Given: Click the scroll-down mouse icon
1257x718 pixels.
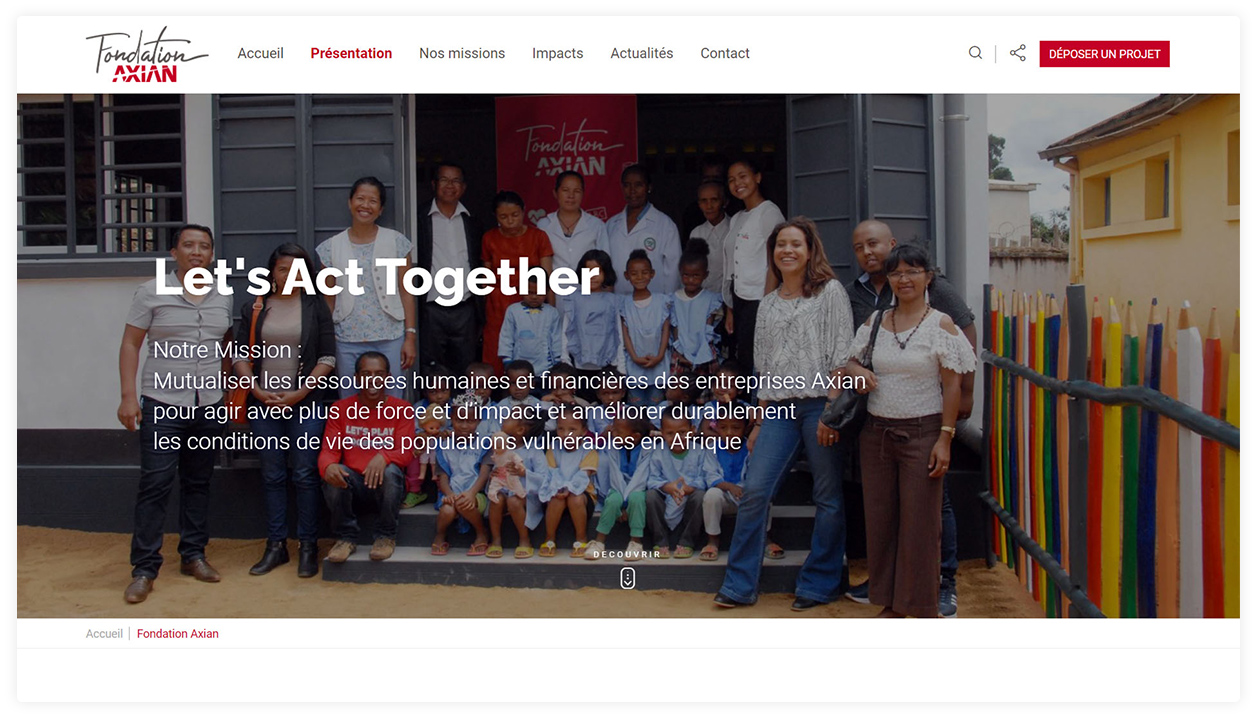Looking at the screenshot, I should 627,578.
